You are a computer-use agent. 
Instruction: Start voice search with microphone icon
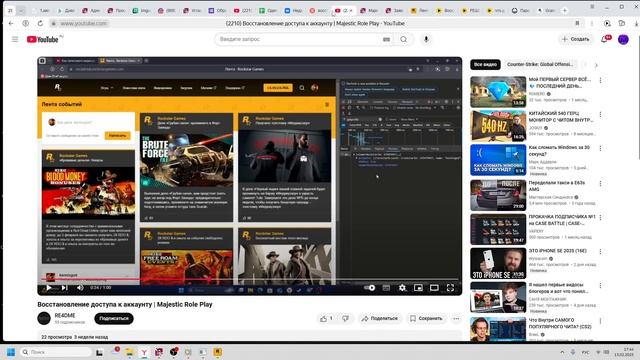(x=426, y=39)
